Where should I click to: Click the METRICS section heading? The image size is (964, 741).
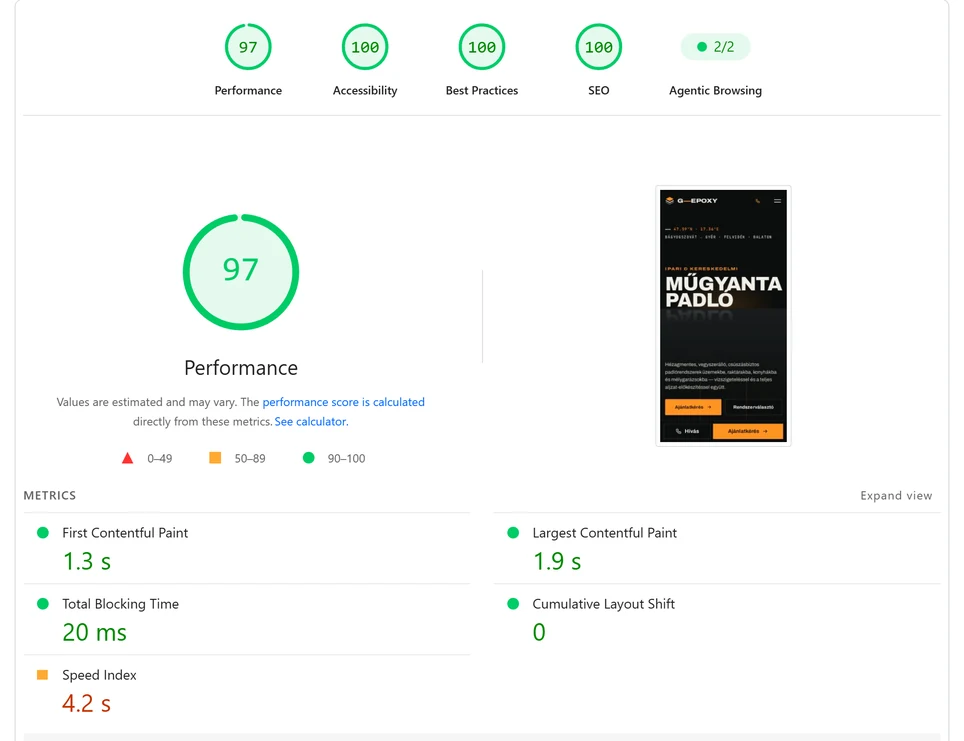[x=50, y=496]
